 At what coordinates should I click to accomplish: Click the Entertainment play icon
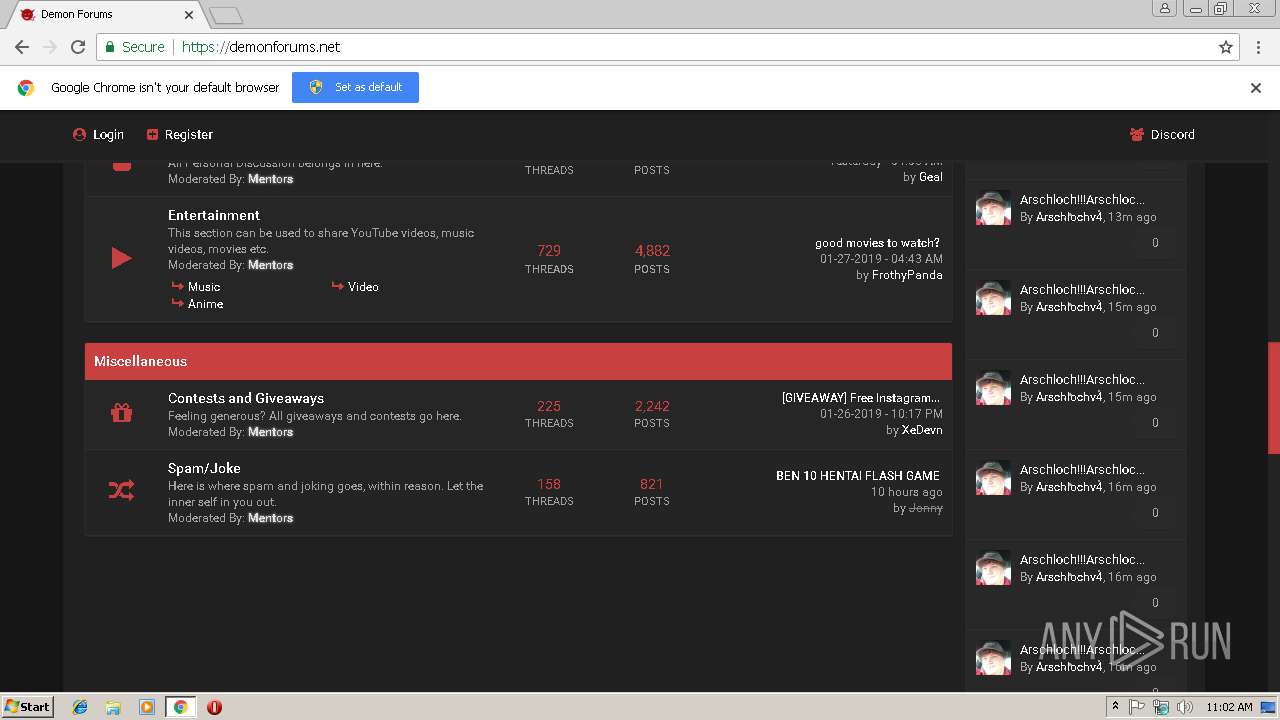(x=121, y=258)
